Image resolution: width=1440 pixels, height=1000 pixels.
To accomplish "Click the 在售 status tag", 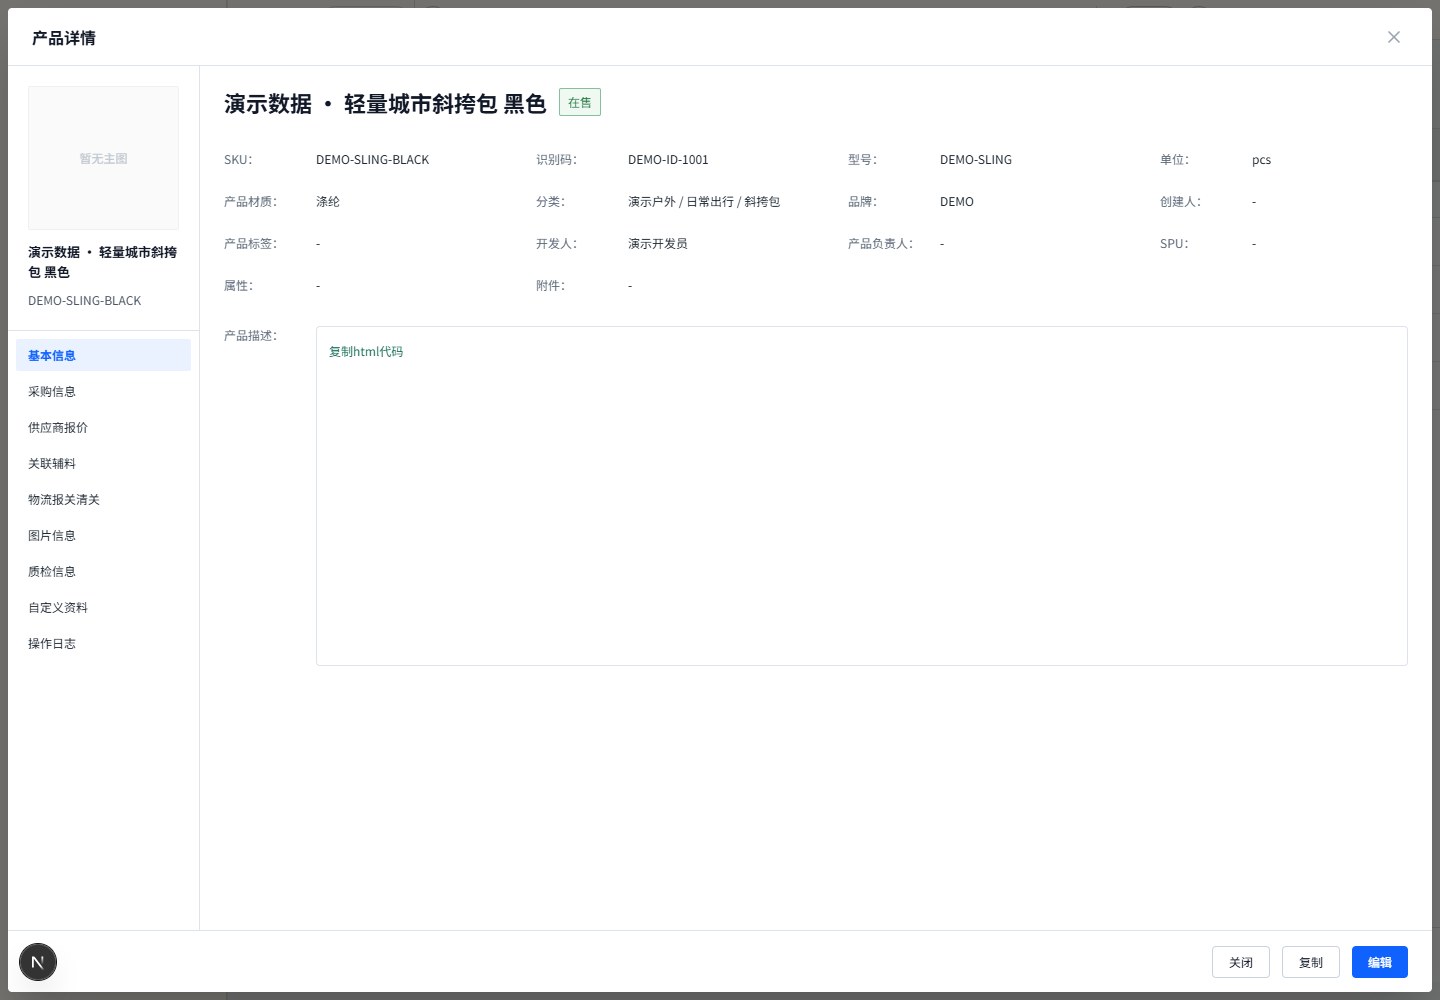I will tap(580, 102).
